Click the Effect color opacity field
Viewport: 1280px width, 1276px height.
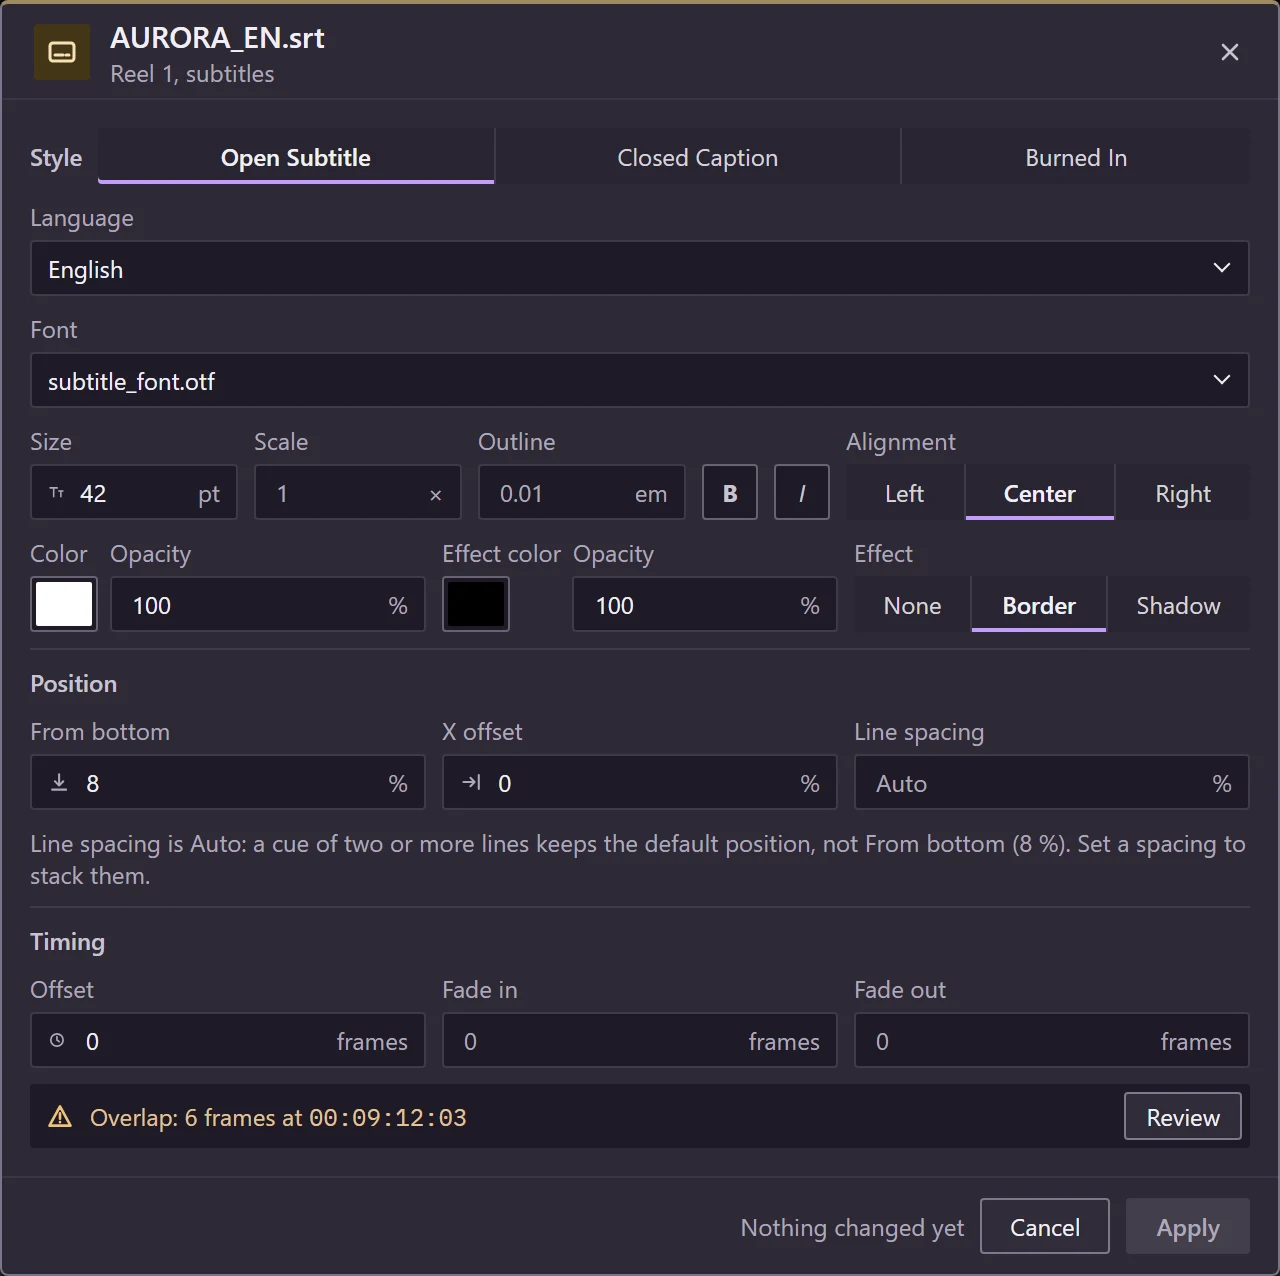click(705, 604)
